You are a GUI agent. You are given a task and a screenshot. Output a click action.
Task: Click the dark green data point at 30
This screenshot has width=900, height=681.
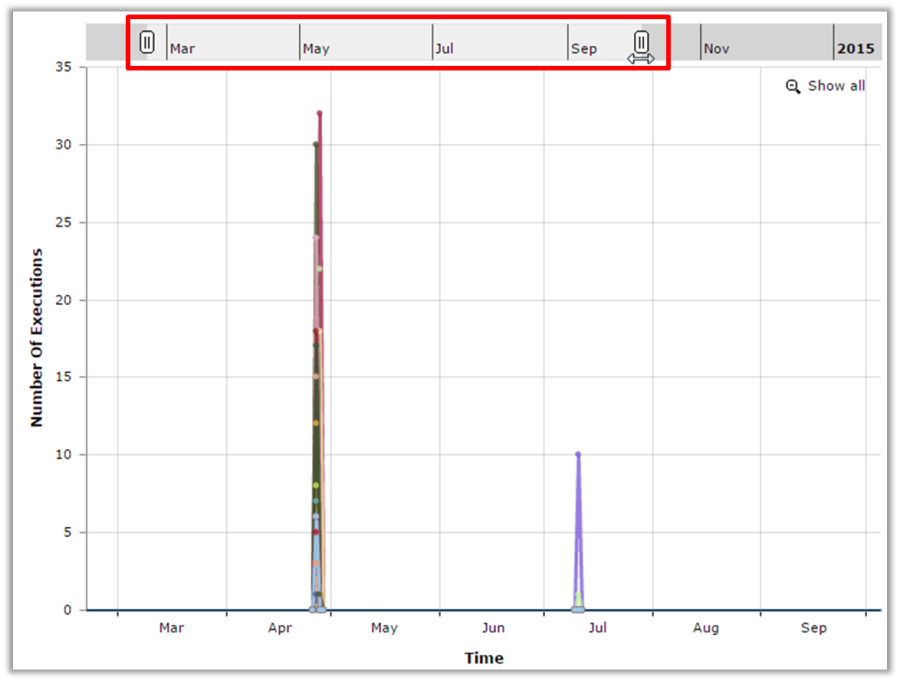point(316,145)
